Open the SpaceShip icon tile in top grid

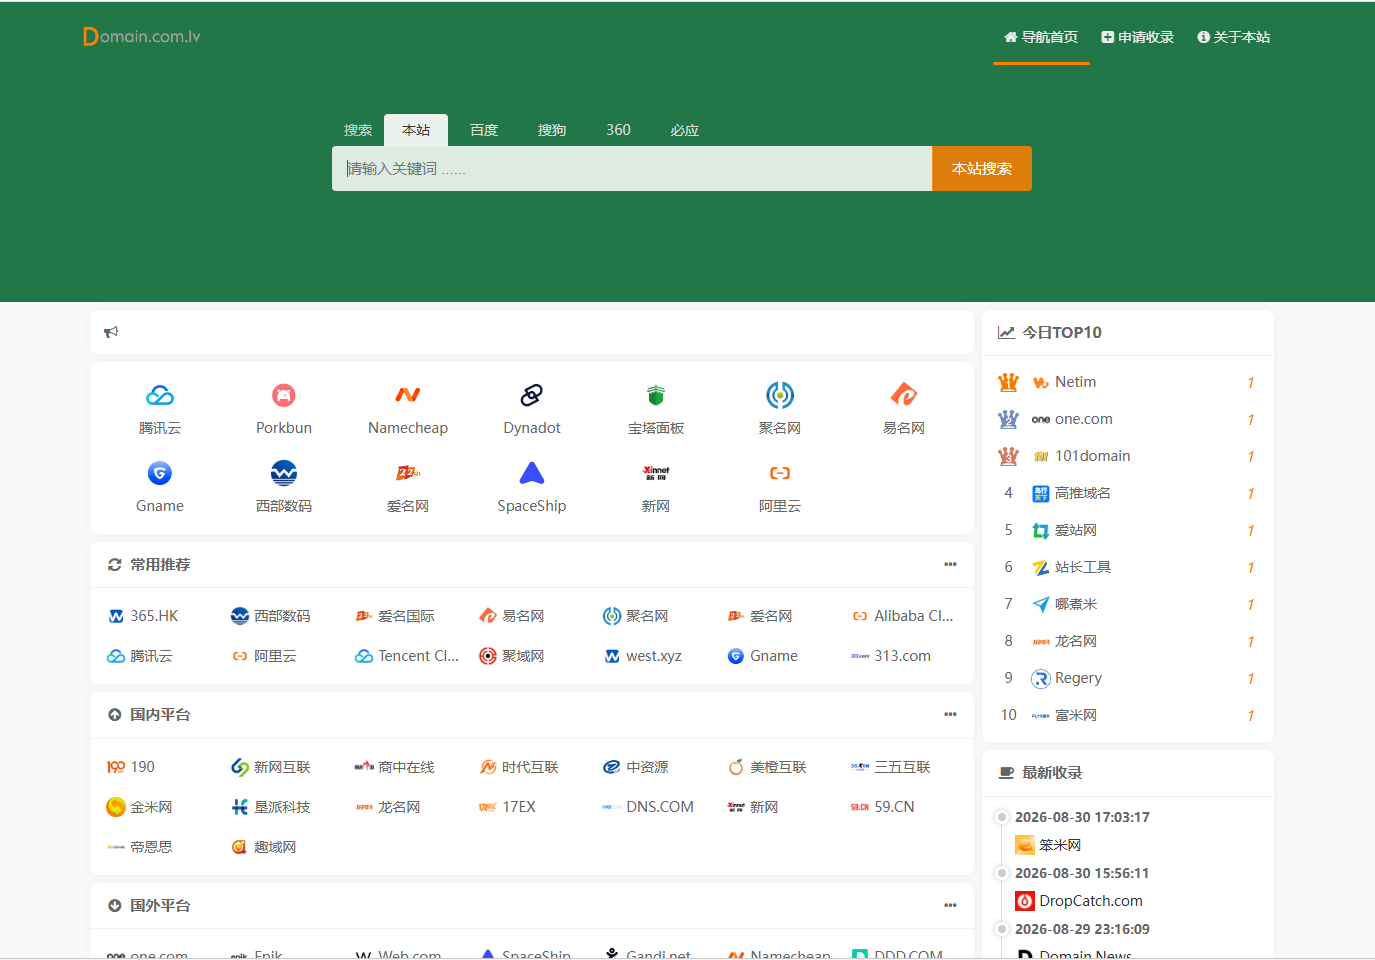(x=532, y=487)
